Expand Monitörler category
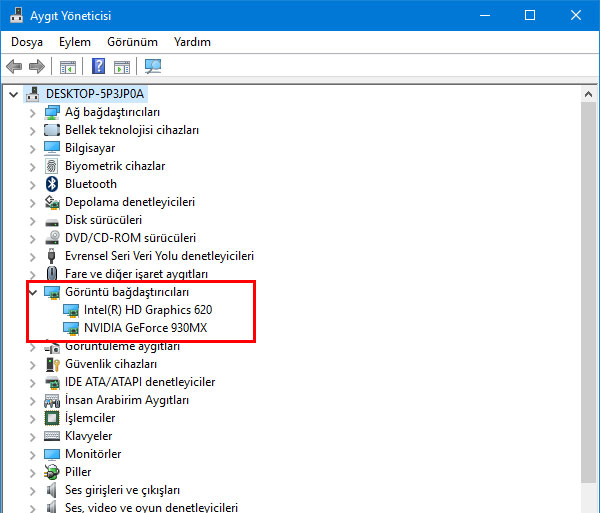 click(33, 454)
